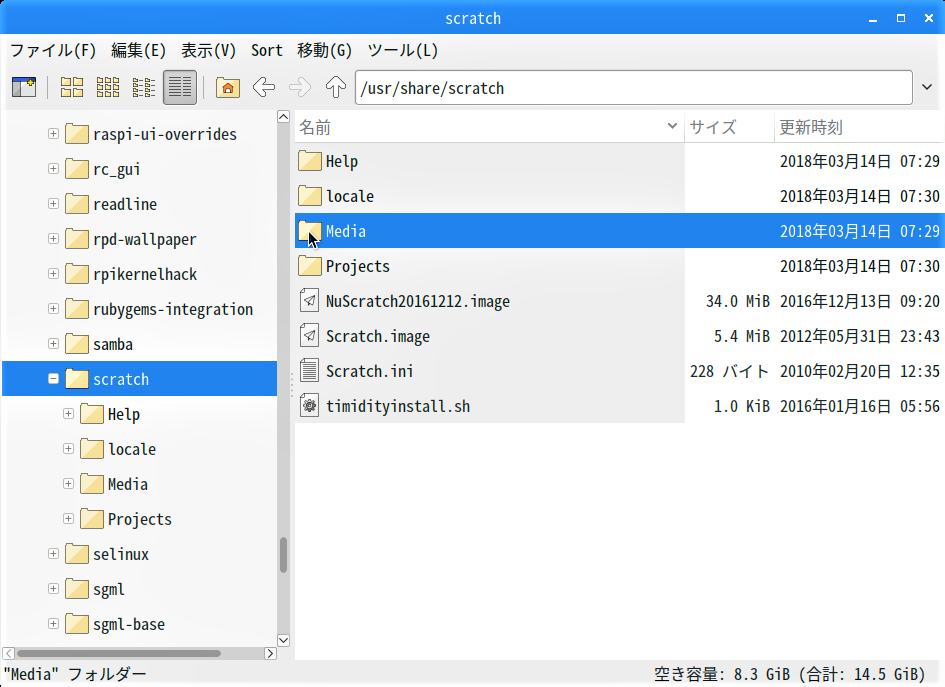Click the readline folder icon in tree
The width and height of the screenshot is (945, 687).
pyautogui.click(x=77, y=204)
